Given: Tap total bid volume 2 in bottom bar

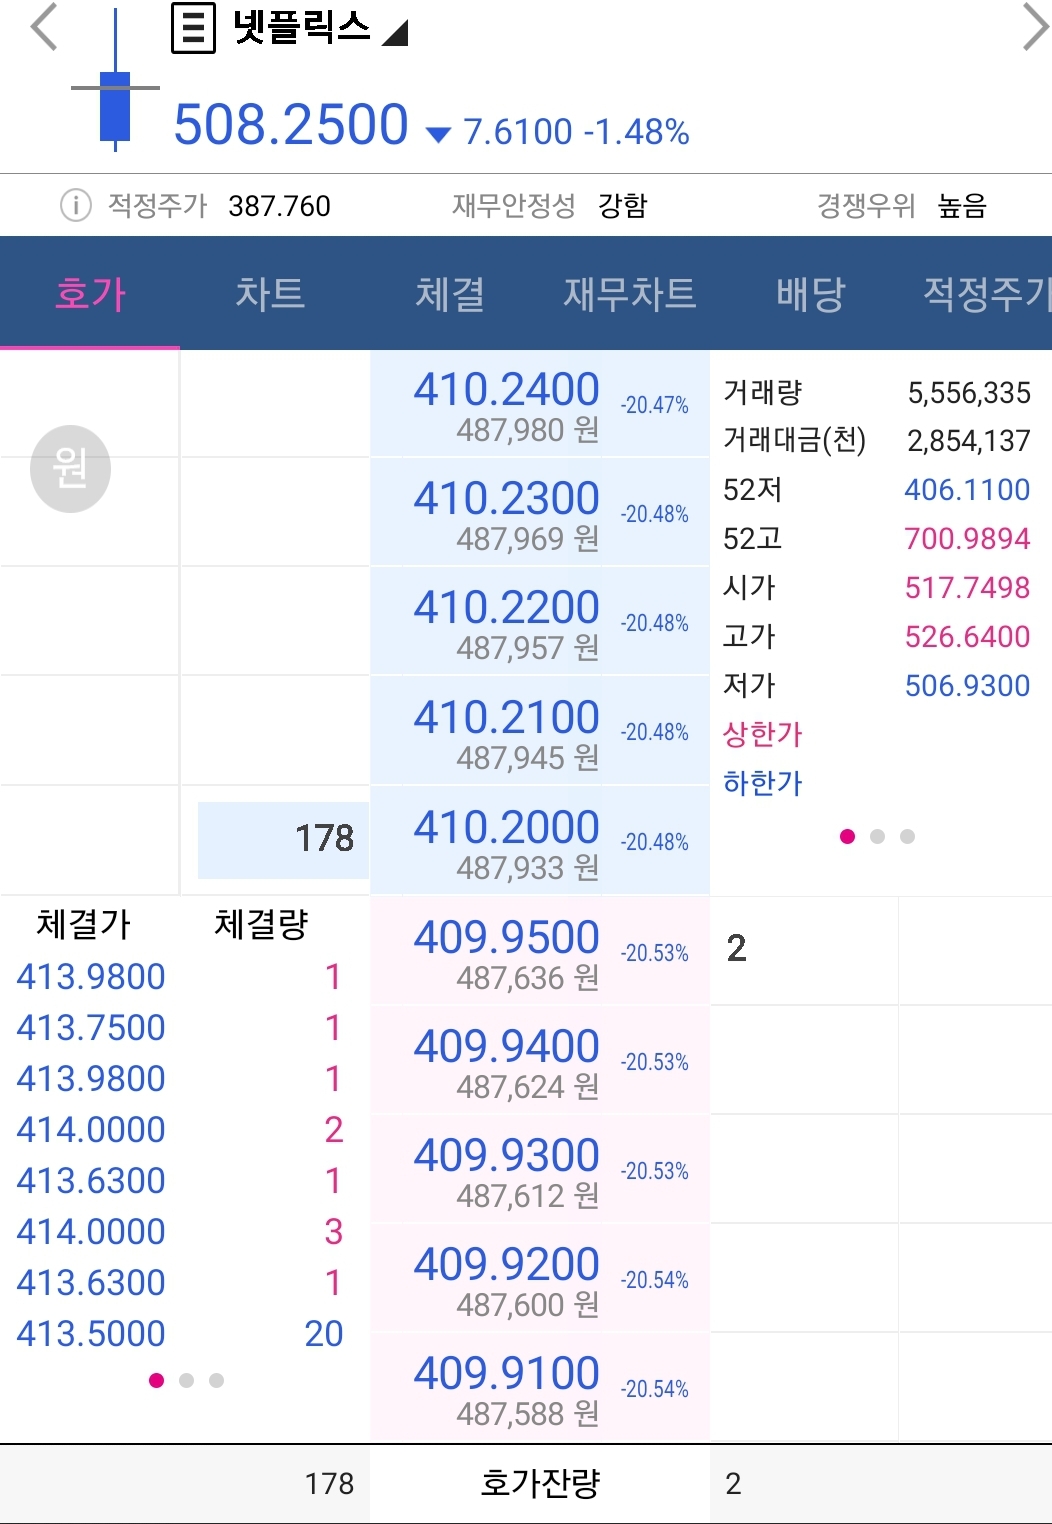Looking at the screenshot, I should pos(733,1484).
